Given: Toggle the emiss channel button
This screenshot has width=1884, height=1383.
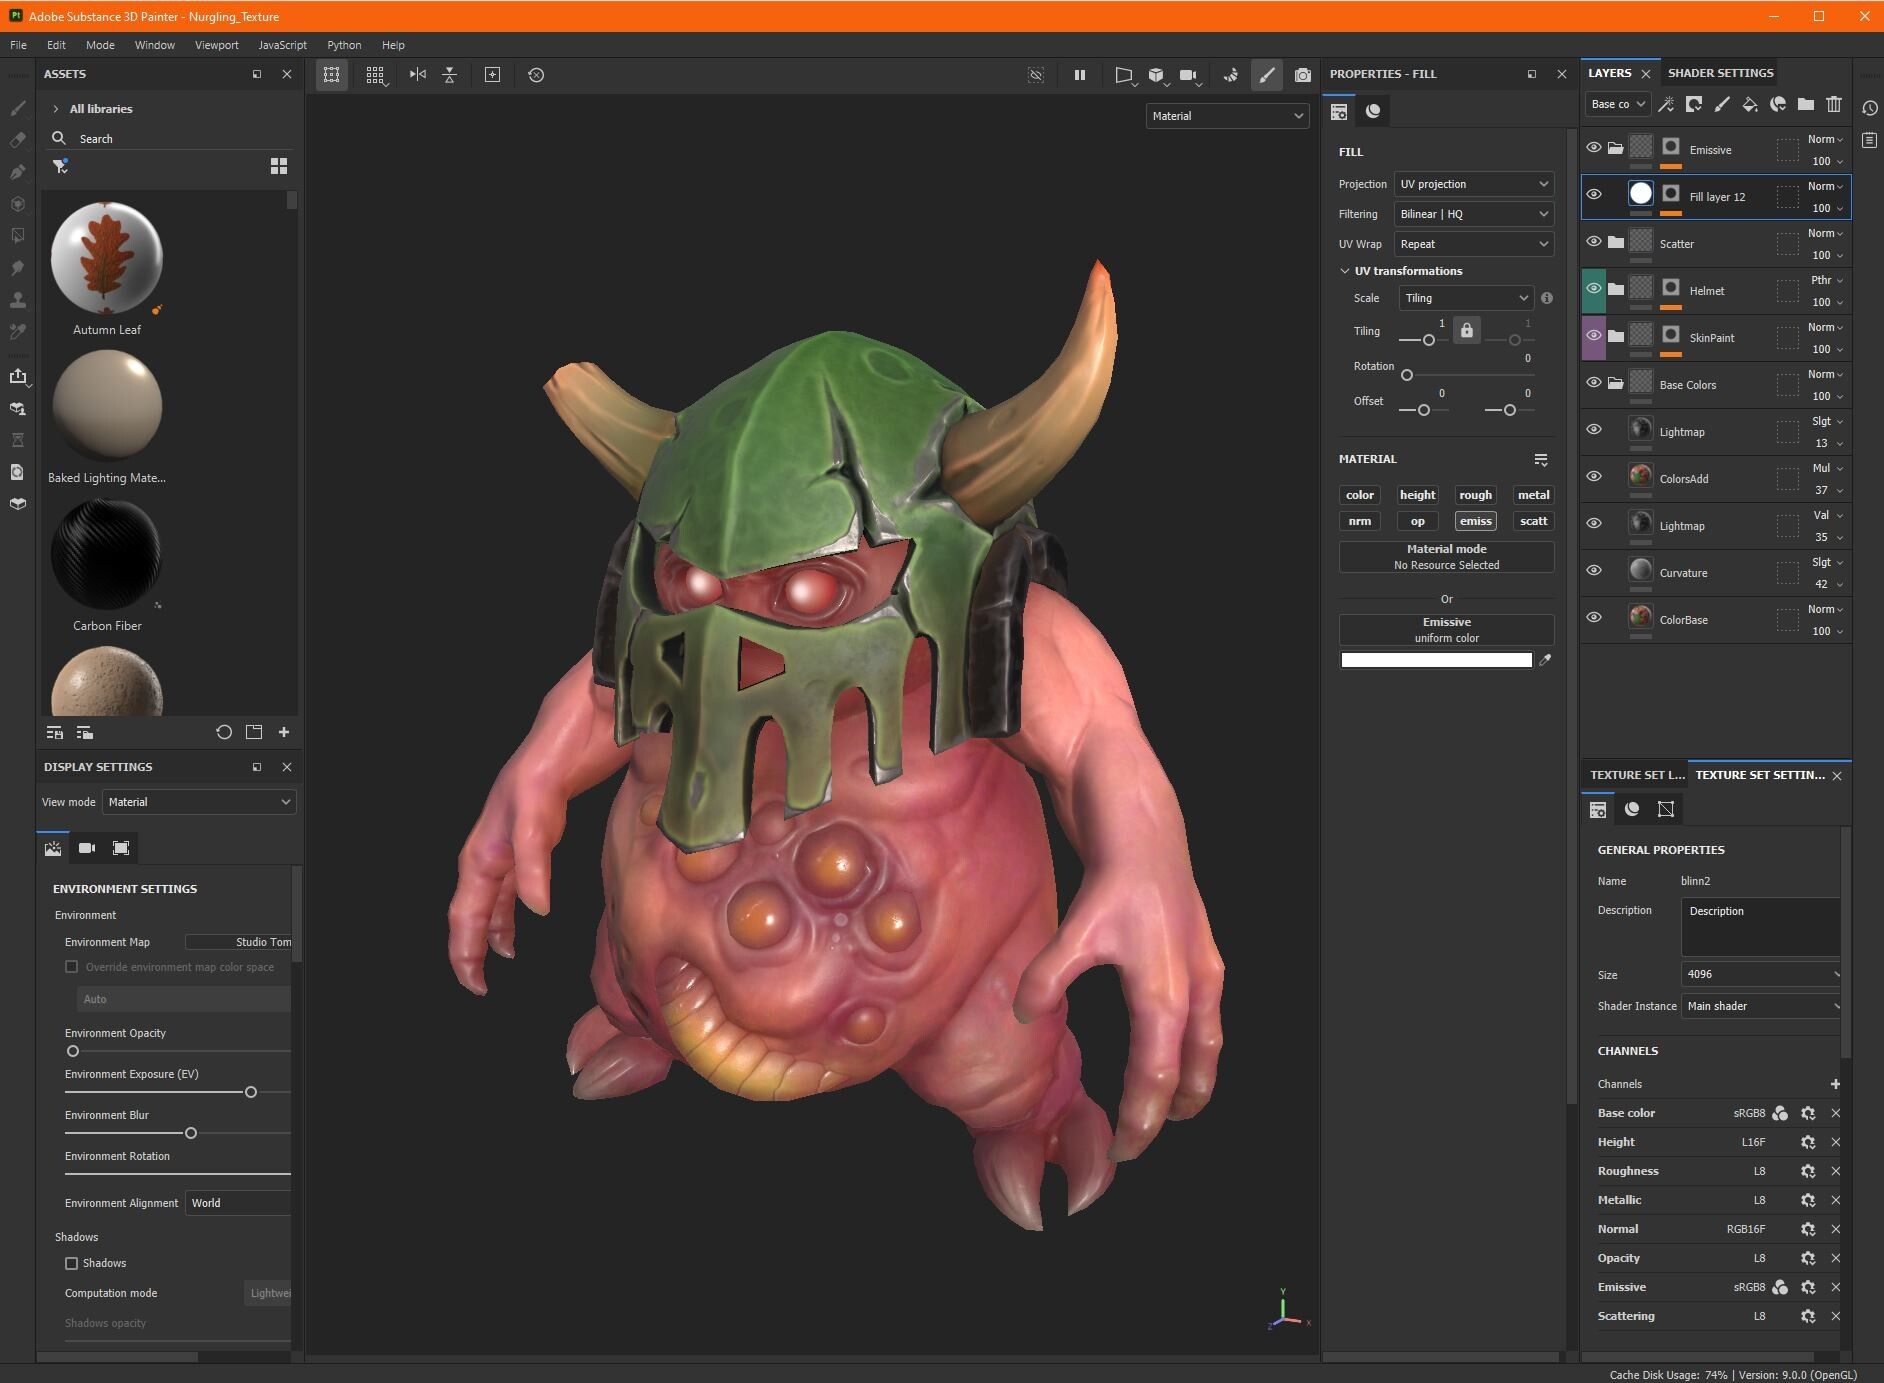Looking at the screenshot, I should tap(1475, 521).
